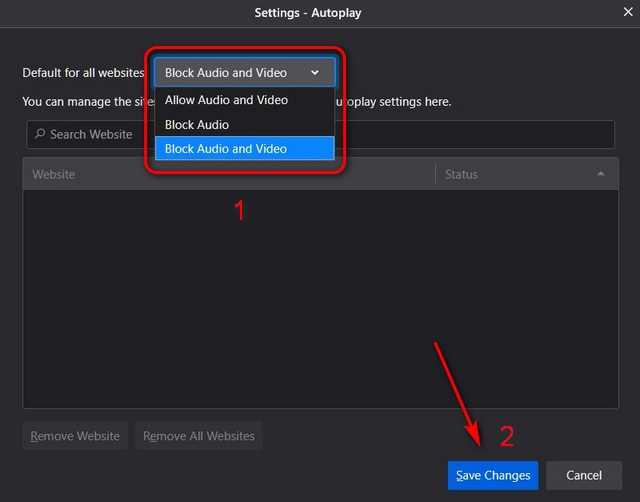Toggle Status column sort arrow

pyautogui.click(x=601, y=174)
